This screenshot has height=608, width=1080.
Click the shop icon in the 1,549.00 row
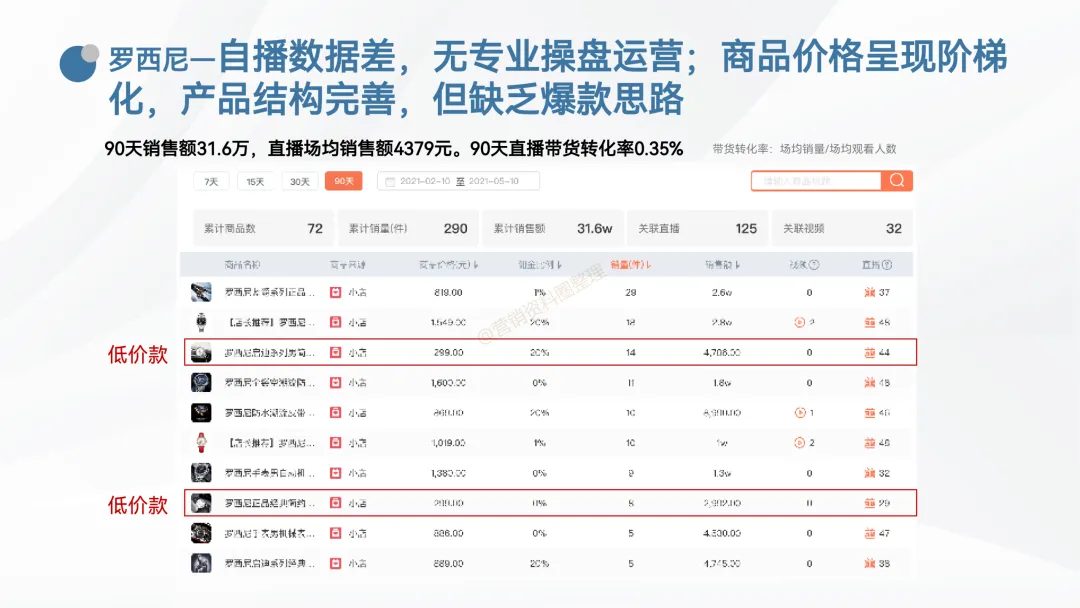point(335,322)
